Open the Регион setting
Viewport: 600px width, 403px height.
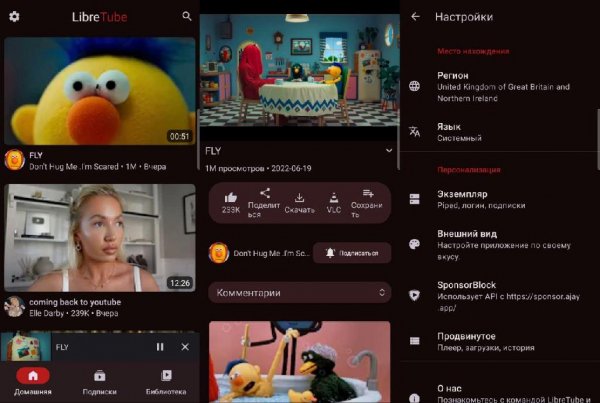point(500,86)
